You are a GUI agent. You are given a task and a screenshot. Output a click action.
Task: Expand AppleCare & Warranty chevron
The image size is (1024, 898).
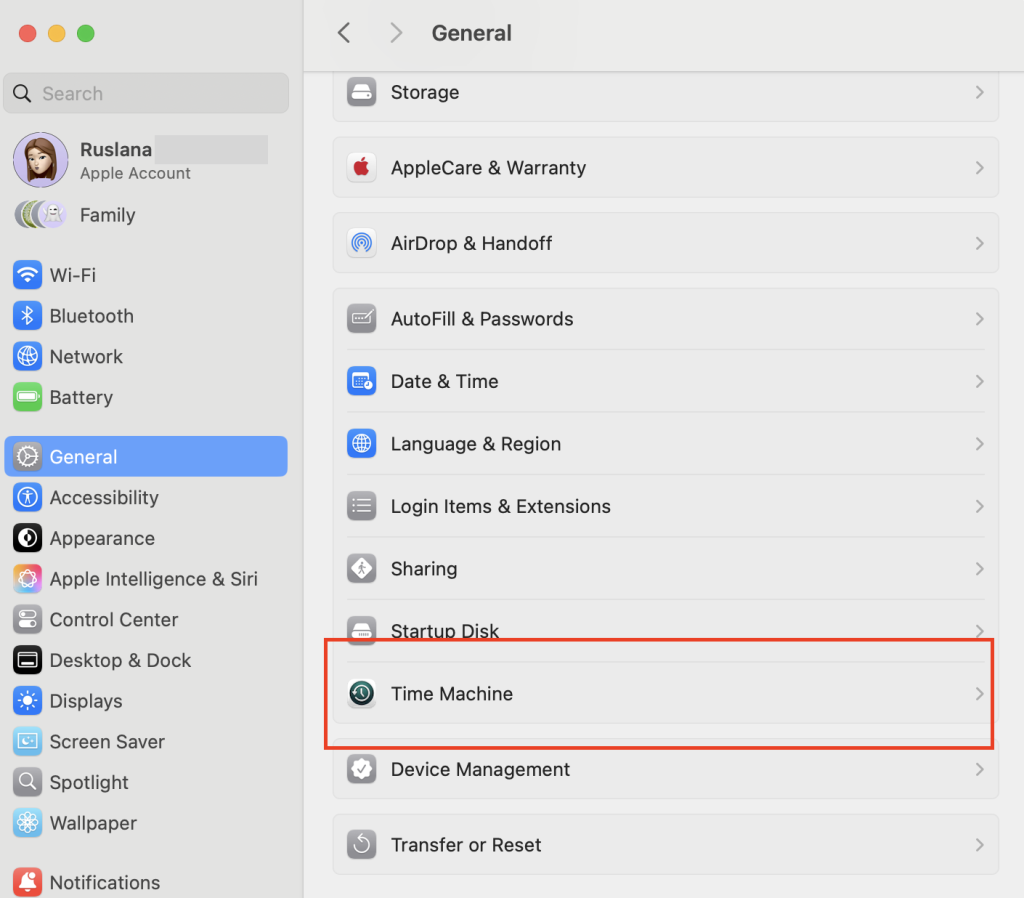click(979, 168)
